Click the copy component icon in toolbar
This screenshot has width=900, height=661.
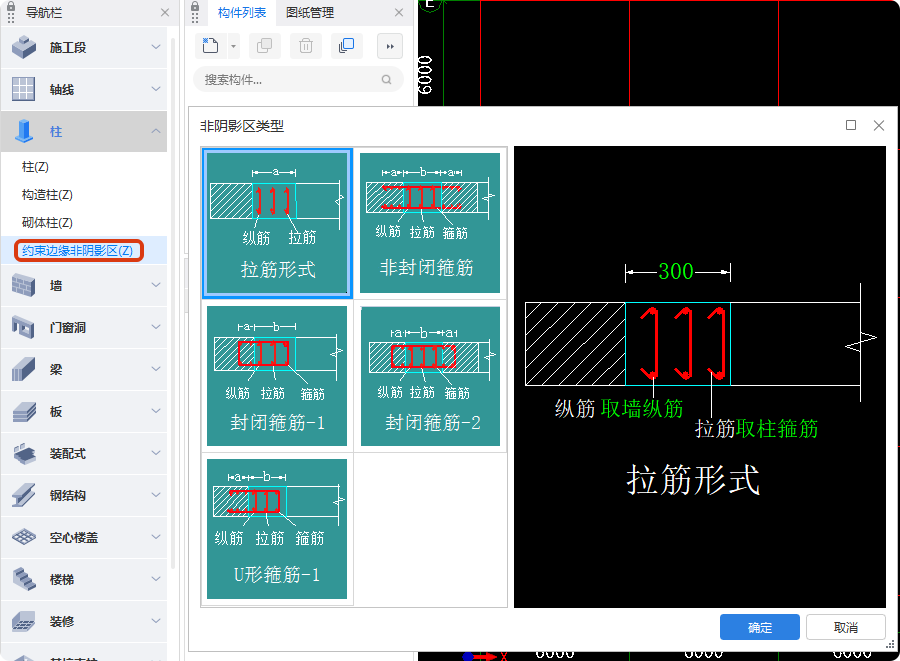click(263, 45)
